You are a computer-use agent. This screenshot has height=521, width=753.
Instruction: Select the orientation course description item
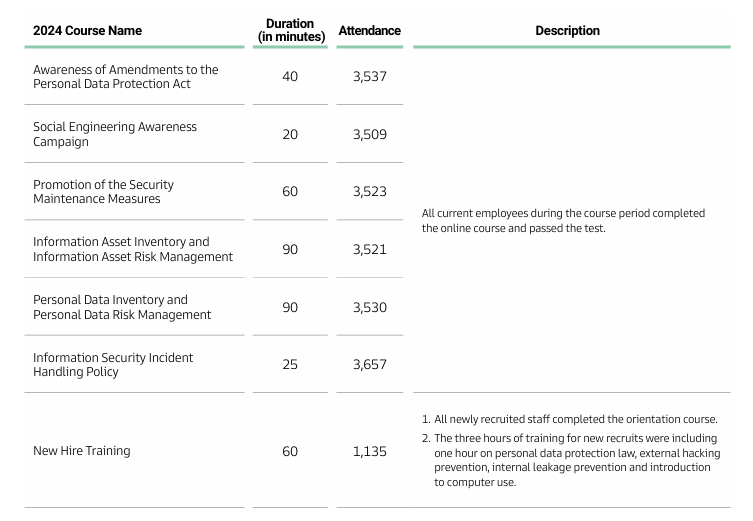pyautogui.click(x=575, y=420)
